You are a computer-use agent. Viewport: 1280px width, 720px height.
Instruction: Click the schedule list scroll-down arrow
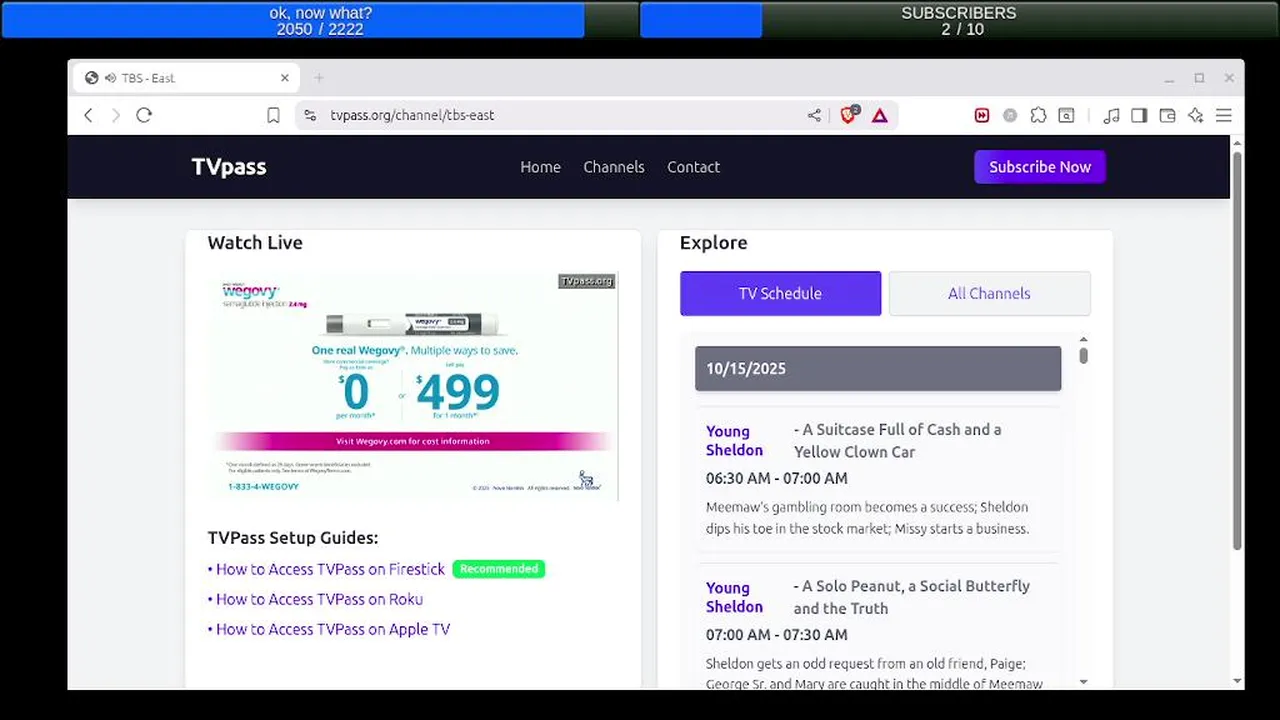coord(1083,682)
